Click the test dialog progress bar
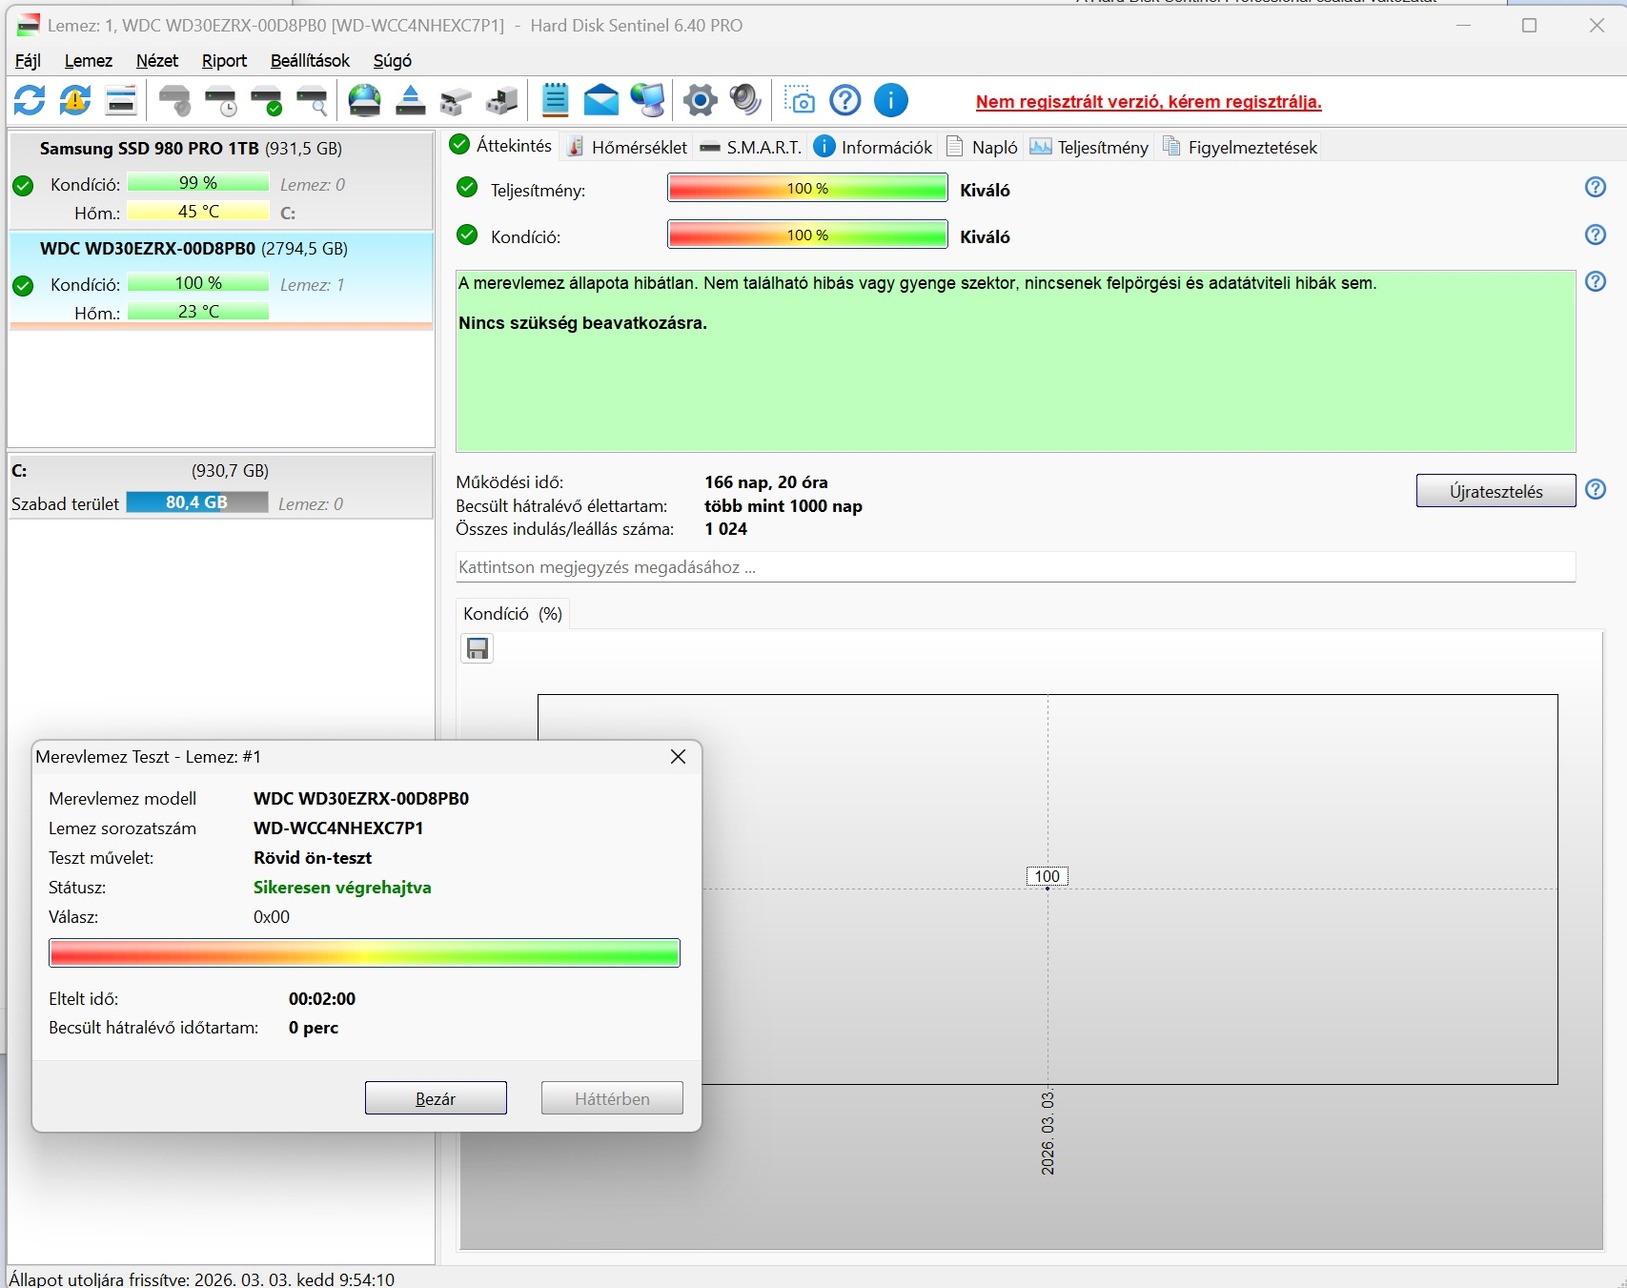 point(365,953)
